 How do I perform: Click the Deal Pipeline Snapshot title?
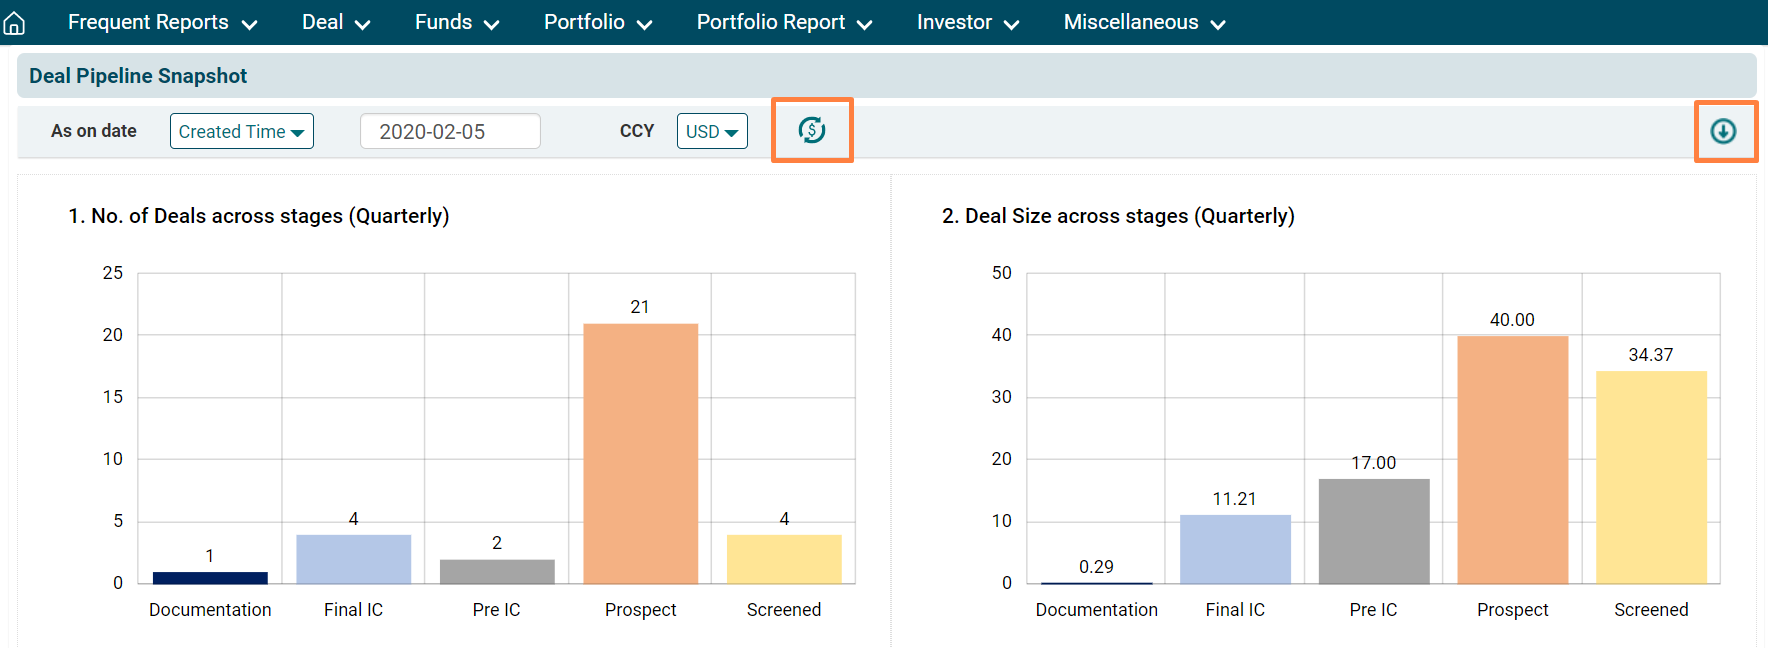138,76
